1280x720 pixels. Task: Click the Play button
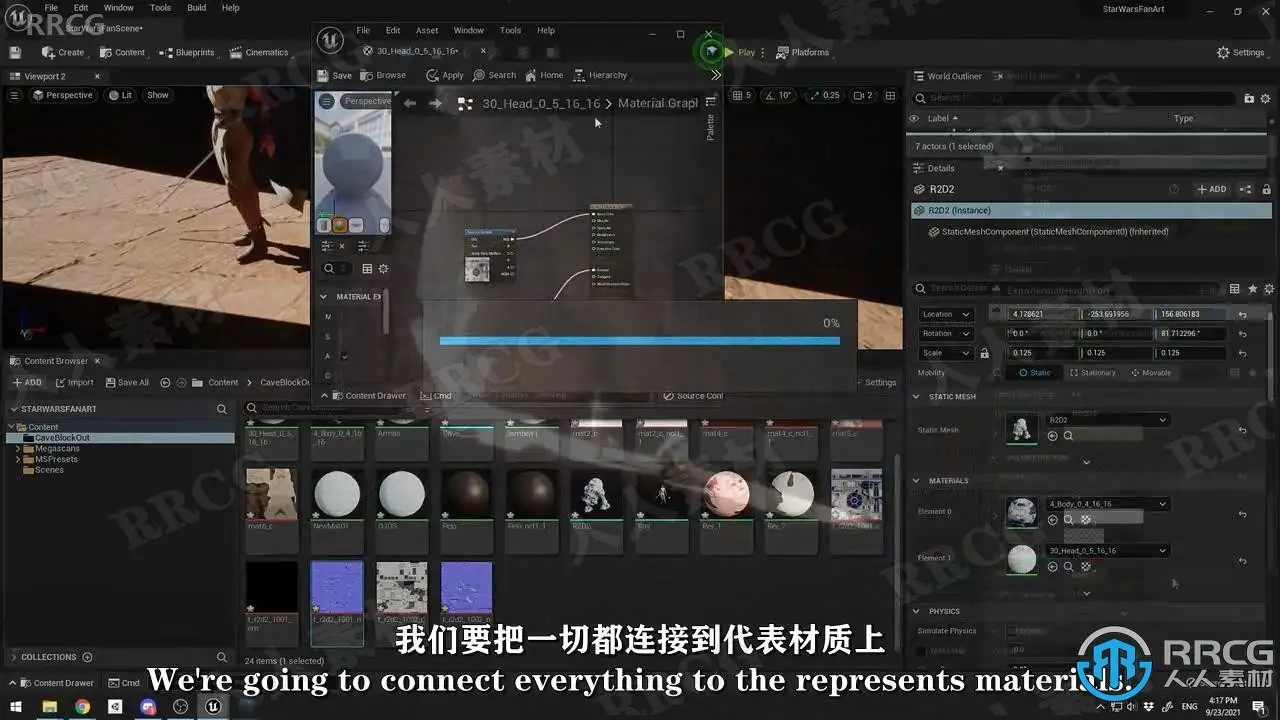740,52
